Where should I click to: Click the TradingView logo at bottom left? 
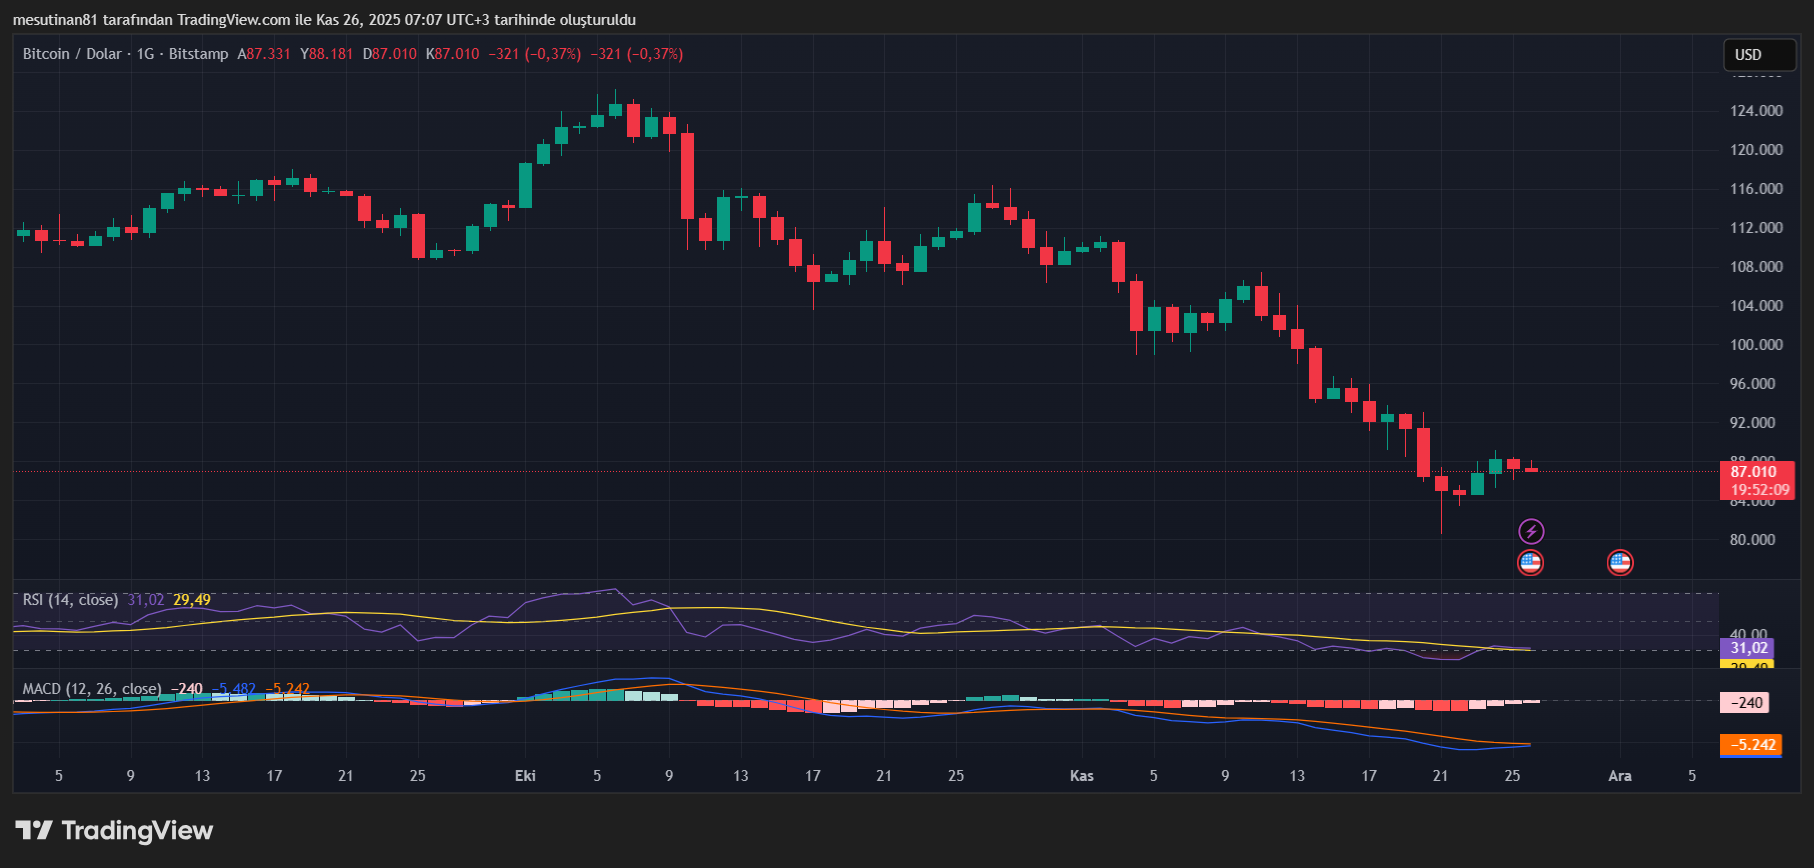coord(115,831)
